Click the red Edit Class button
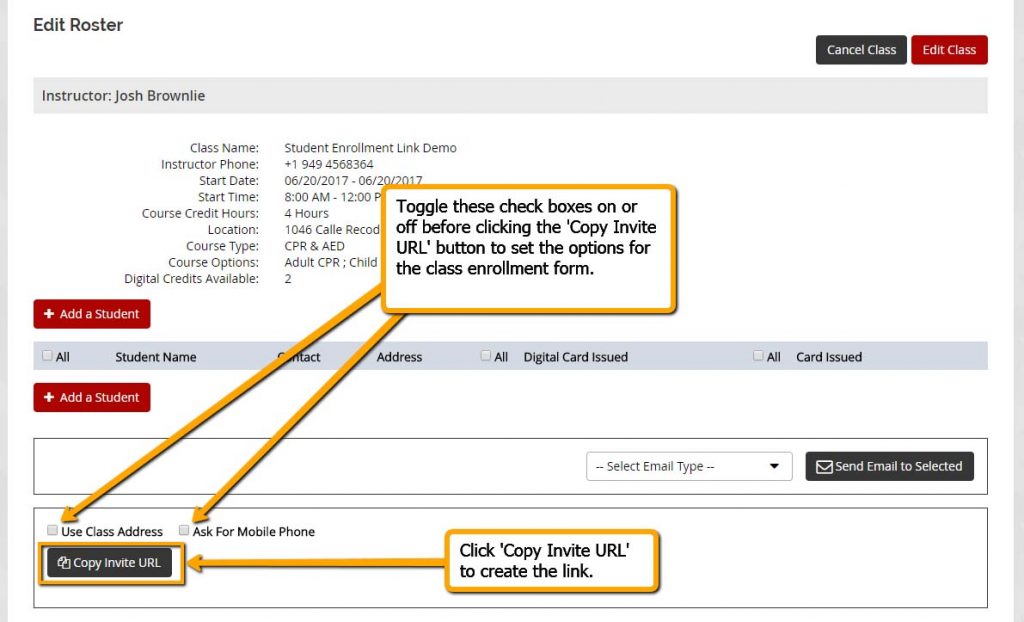This screenshot has height=622, width=1024. pos(949,50)
